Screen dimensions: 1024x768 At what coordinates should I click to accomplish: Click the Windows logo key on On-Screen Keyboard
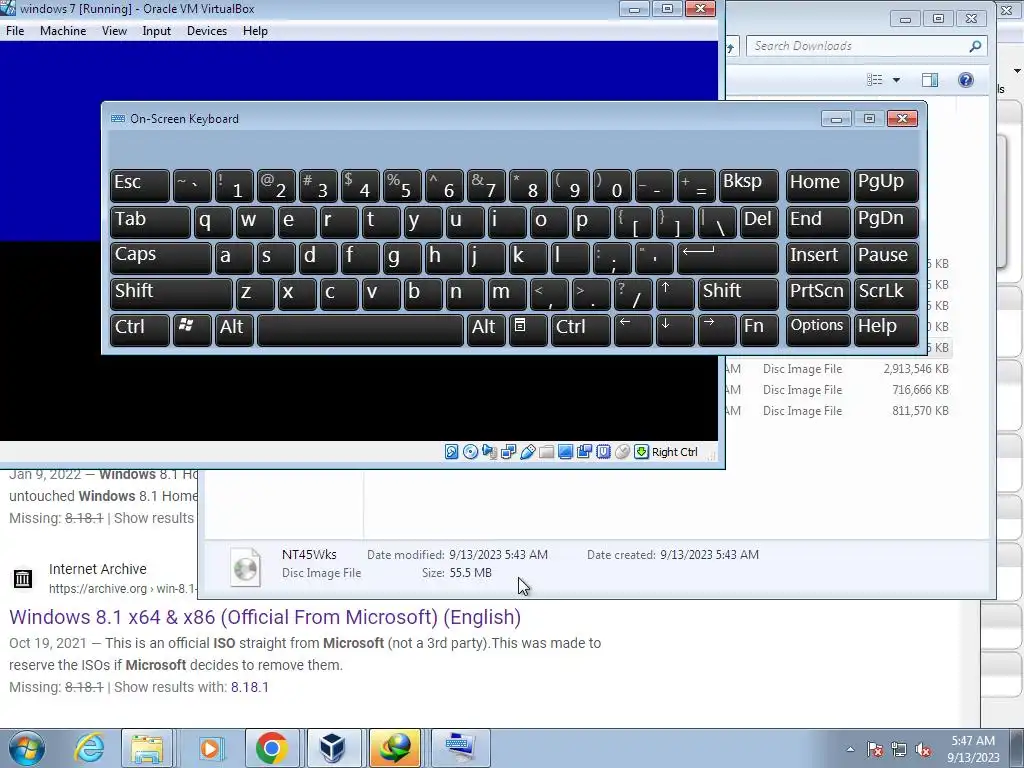tap(192, 329)
